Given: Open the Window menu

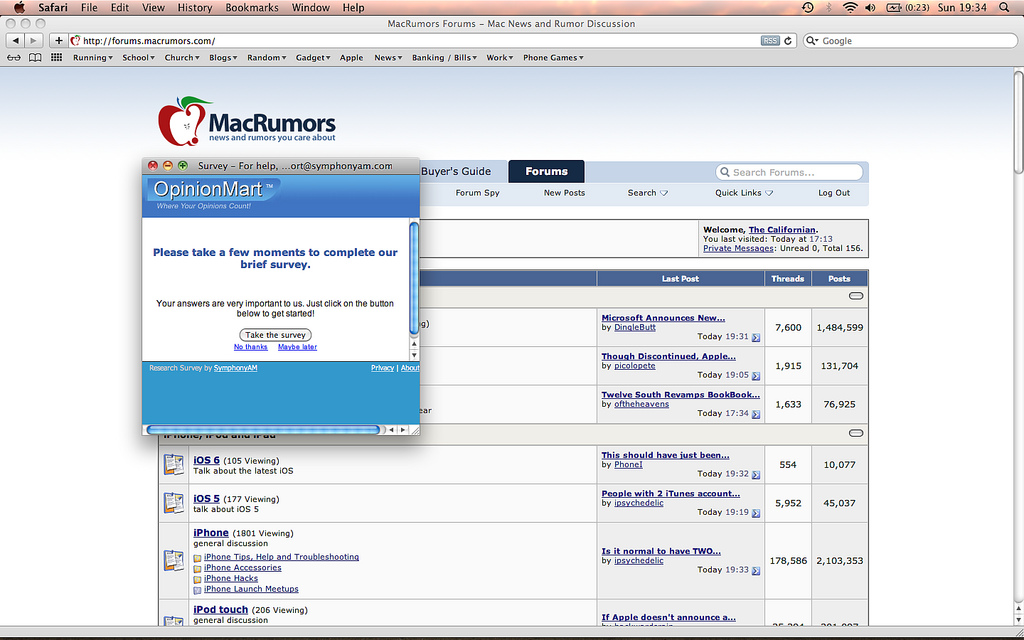Looking at the screenshot, I should pos(310,8).
